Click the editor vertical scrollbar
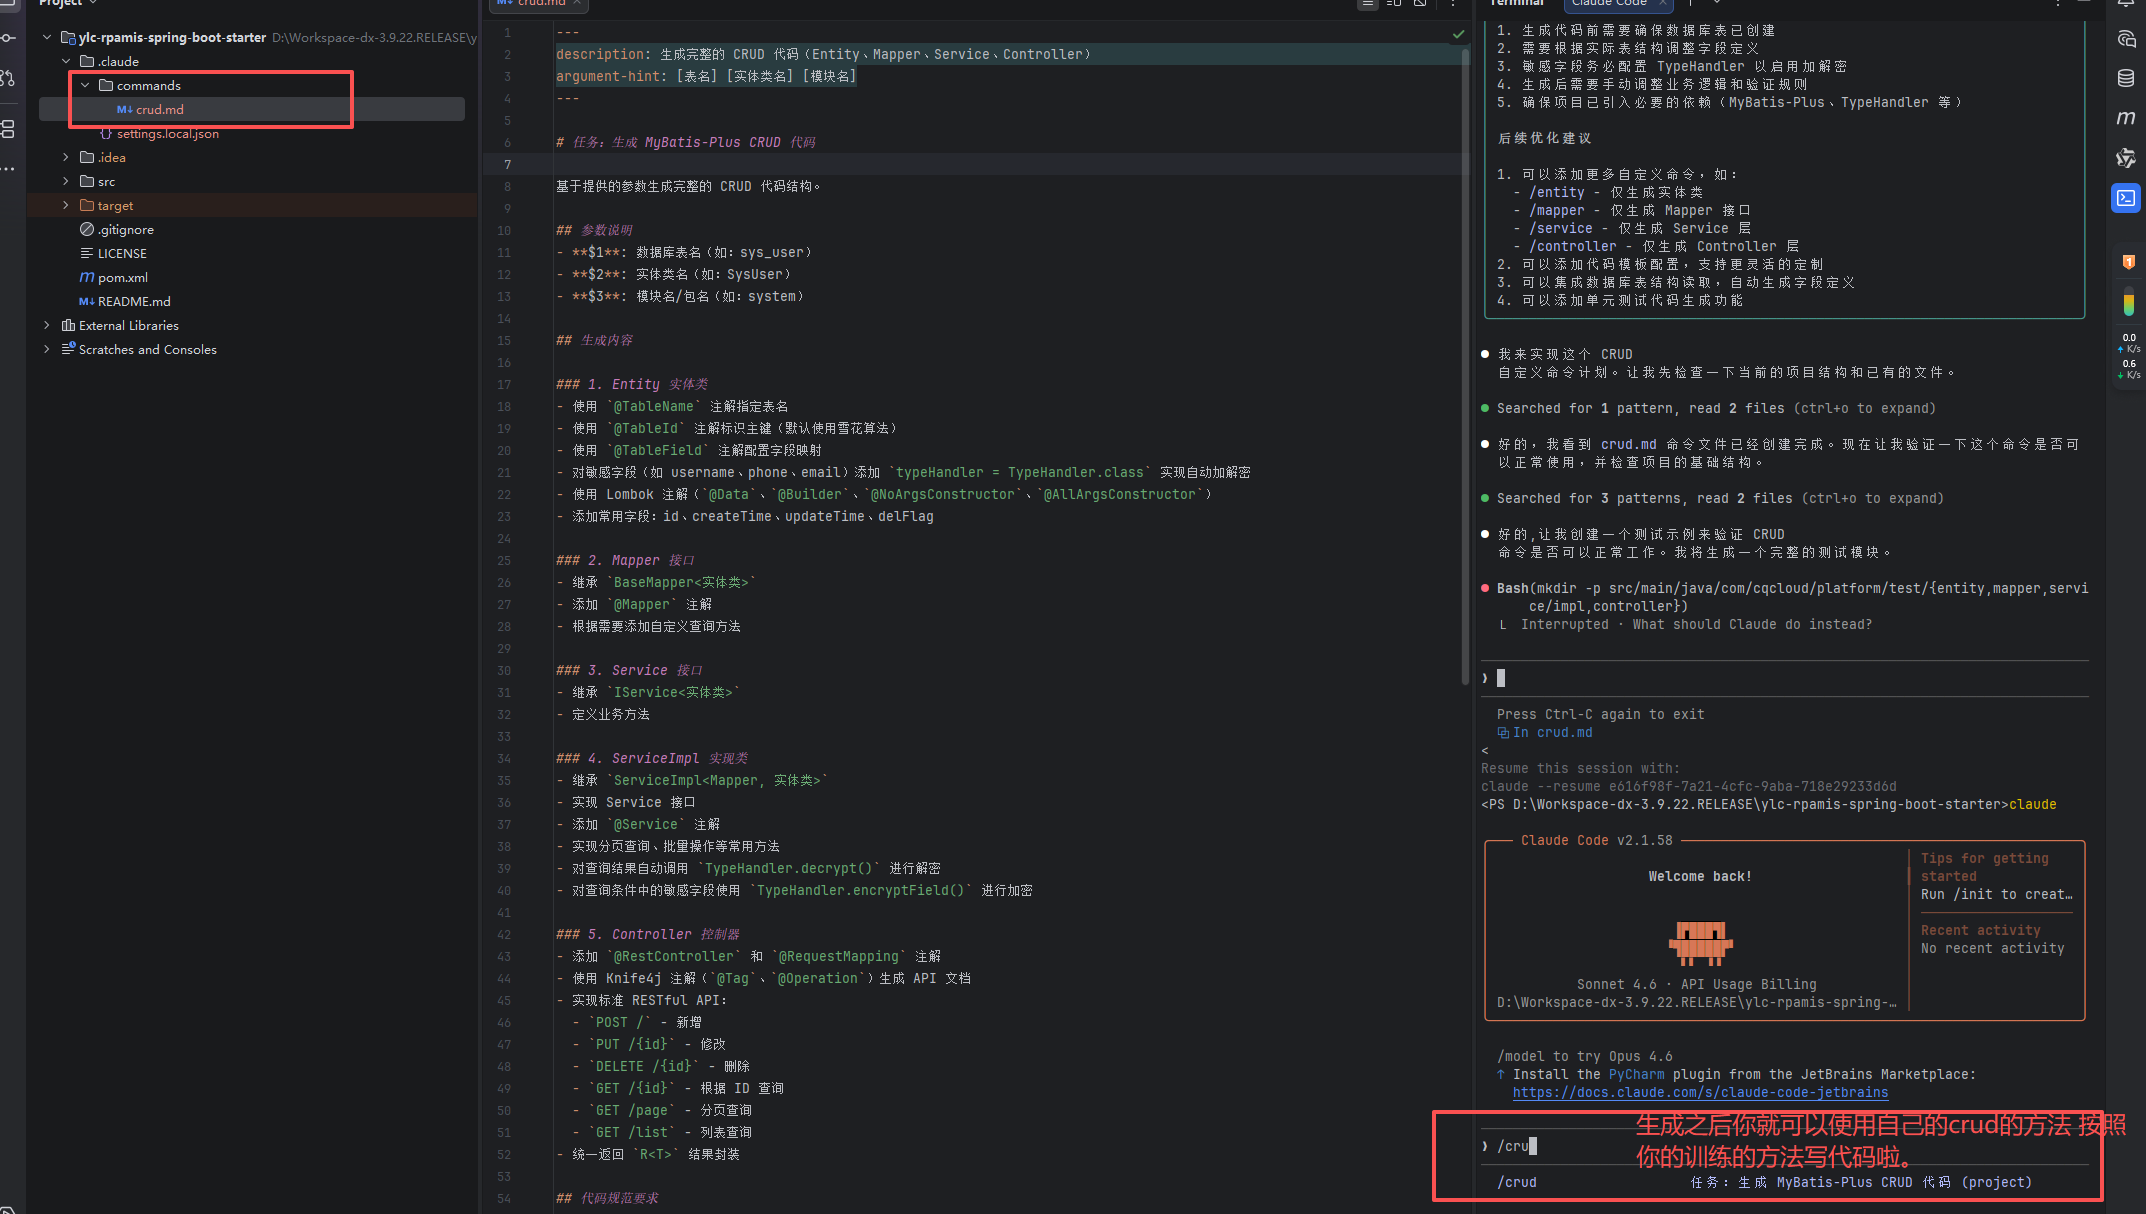This screenshot has width=2146, height=1214. 1465,360
